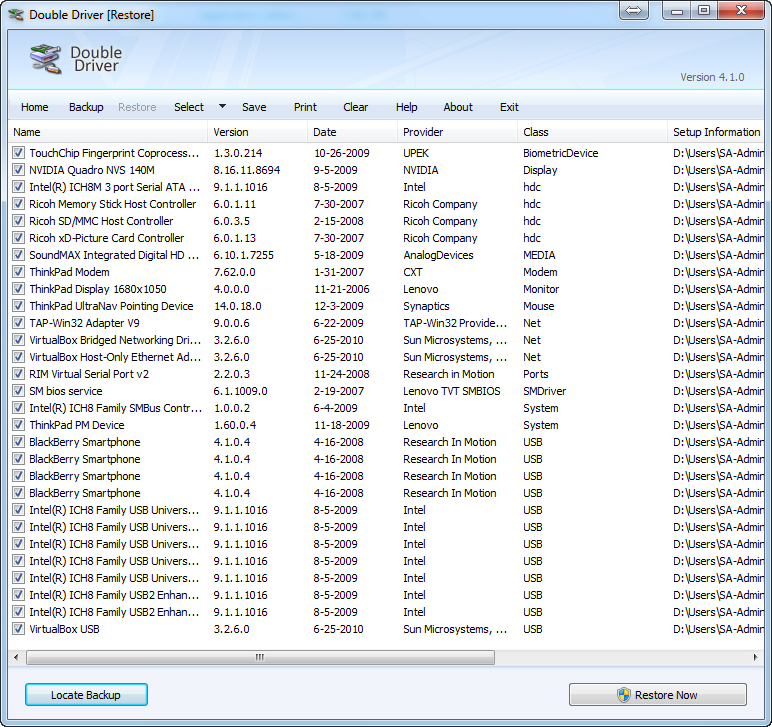The height and width of the screenshot is (727, 772).
Task: Click the title bar app icon
Action: [x=16, y=15]
